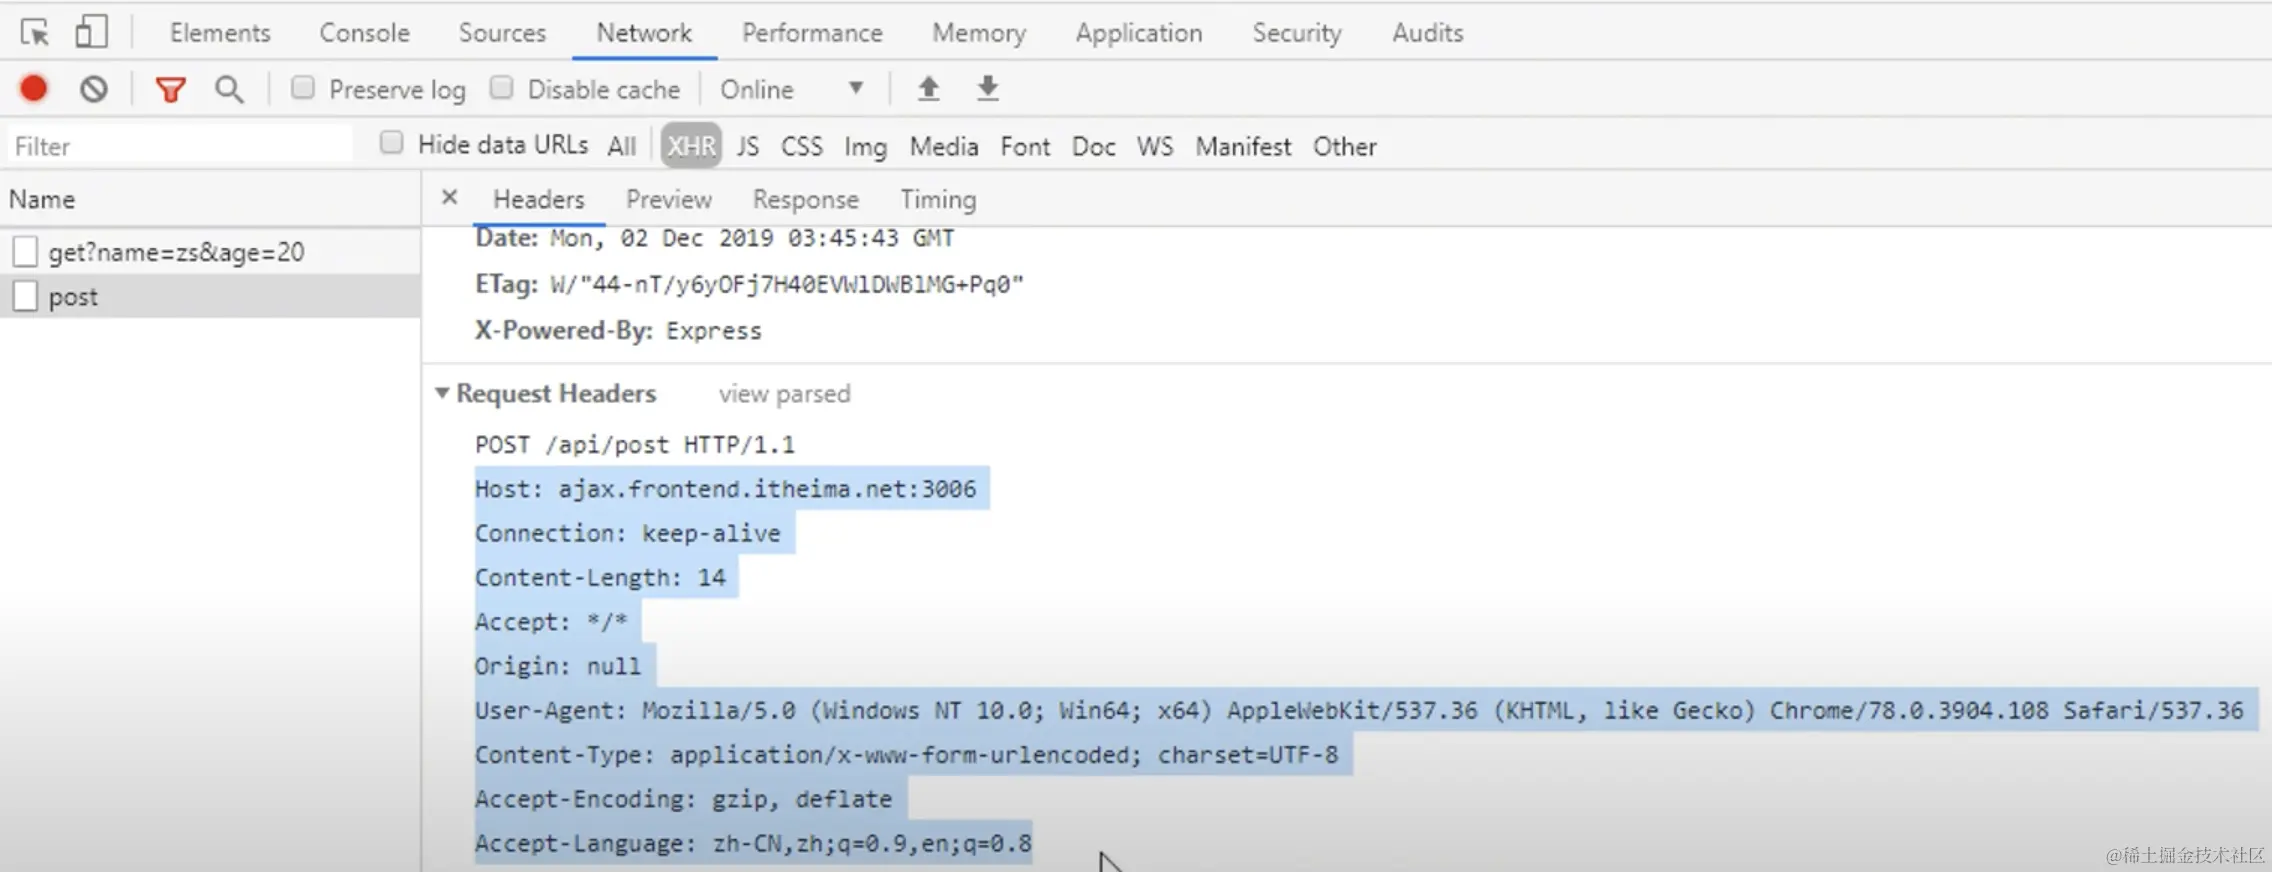Image resolution: width=2272 pixels, height=872 pixels.
Task: Click the Content-Length: 14 header
Action: tap(601, 577)
